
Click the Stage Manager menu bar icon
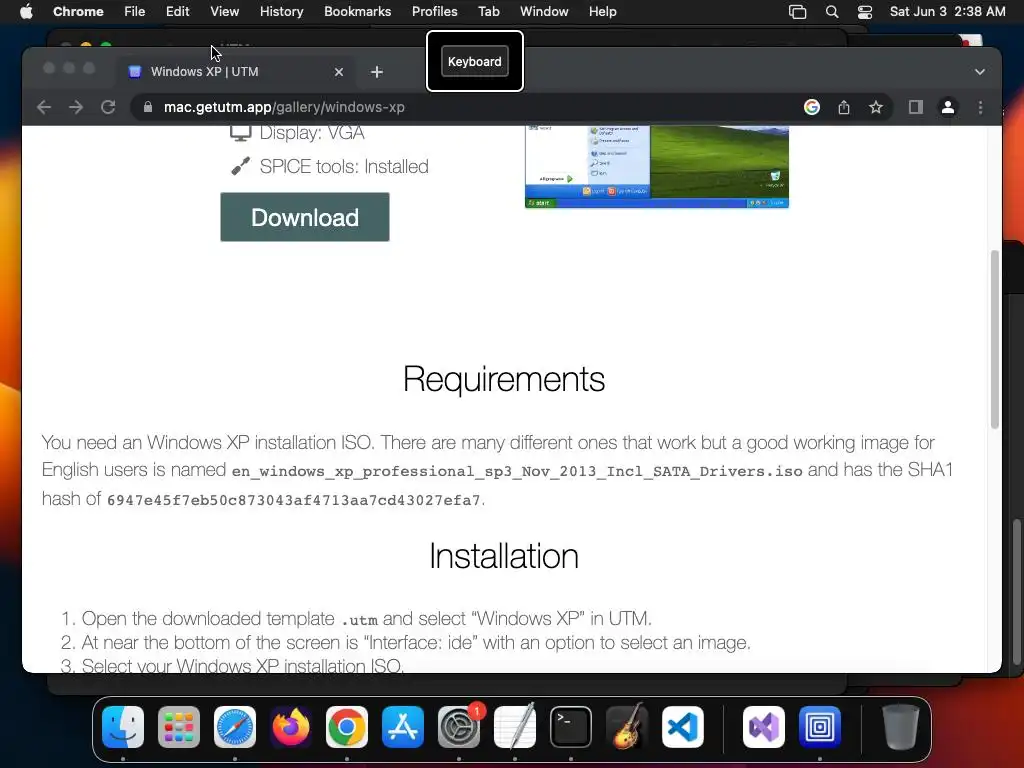pos(797,12)
